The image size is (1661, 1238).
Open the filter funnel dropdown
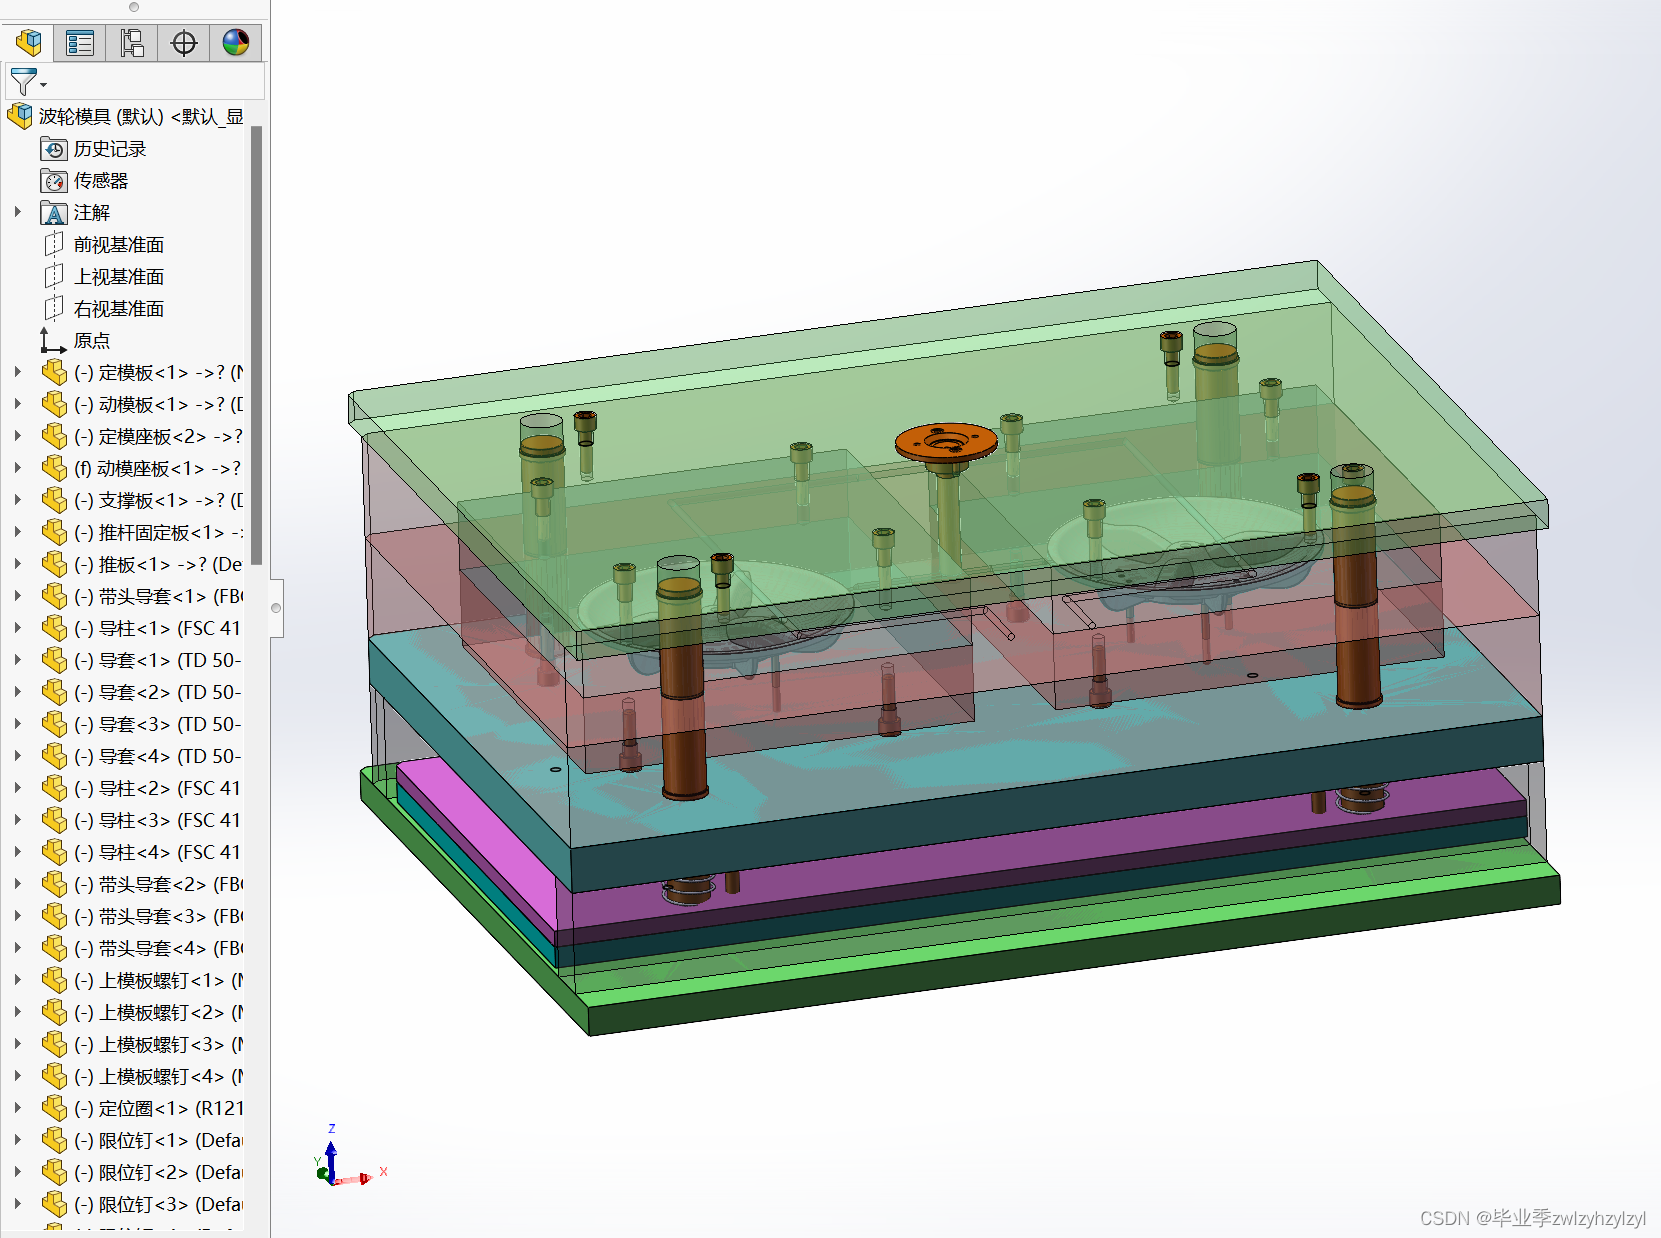[27, 81]
